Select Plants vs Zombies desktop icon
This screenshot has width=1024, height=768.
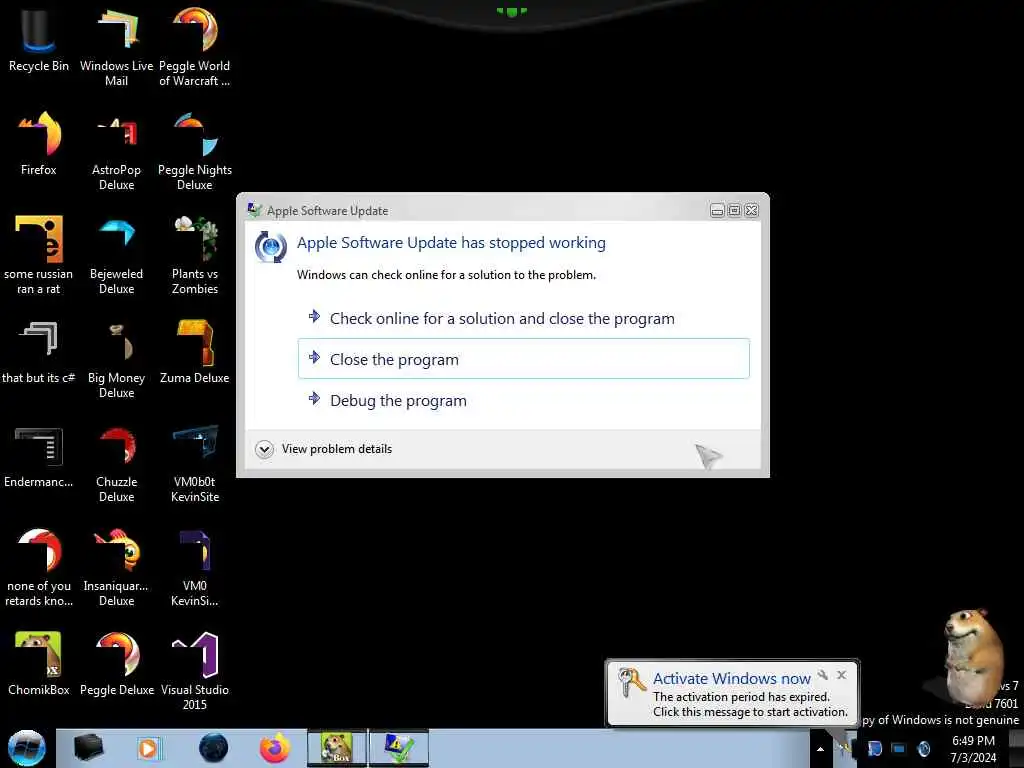pyautogui.click(x=195, y=255)
